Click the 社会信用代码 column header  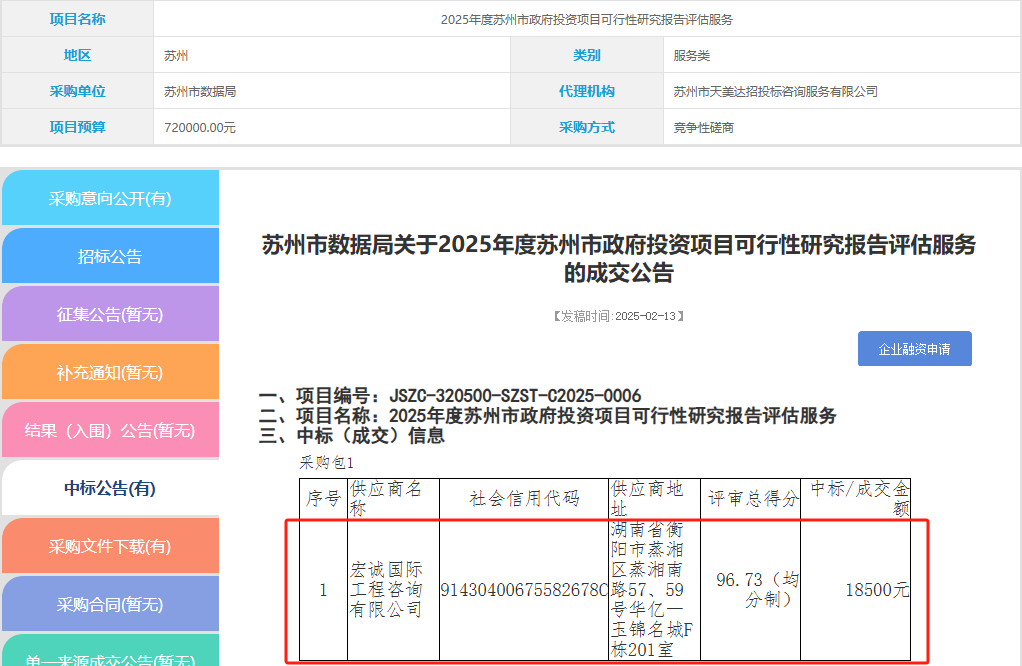tap(524, 499)
